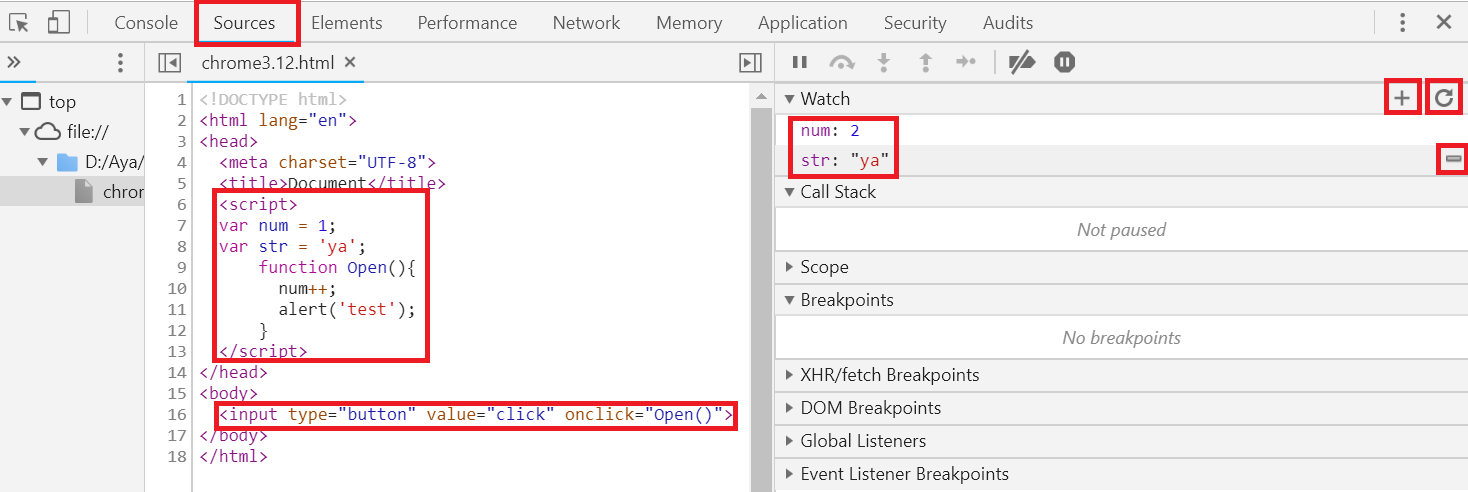
Task: Close the chrome3.12.html file tab
Action: click(x=350, y=62)
